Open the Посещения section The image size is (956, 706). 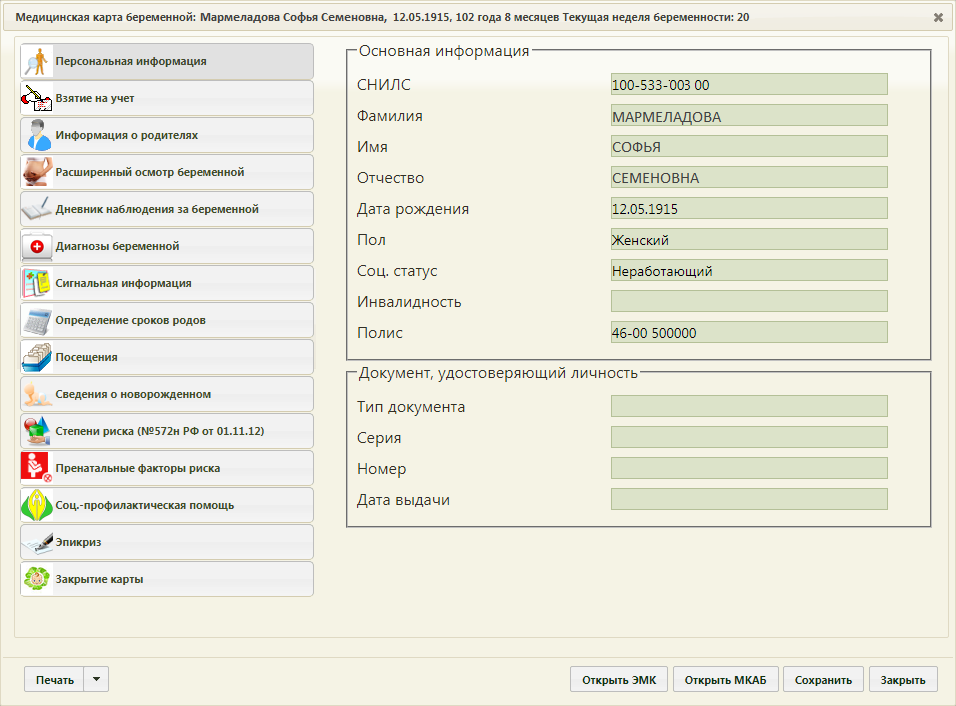tap(167, 357)
